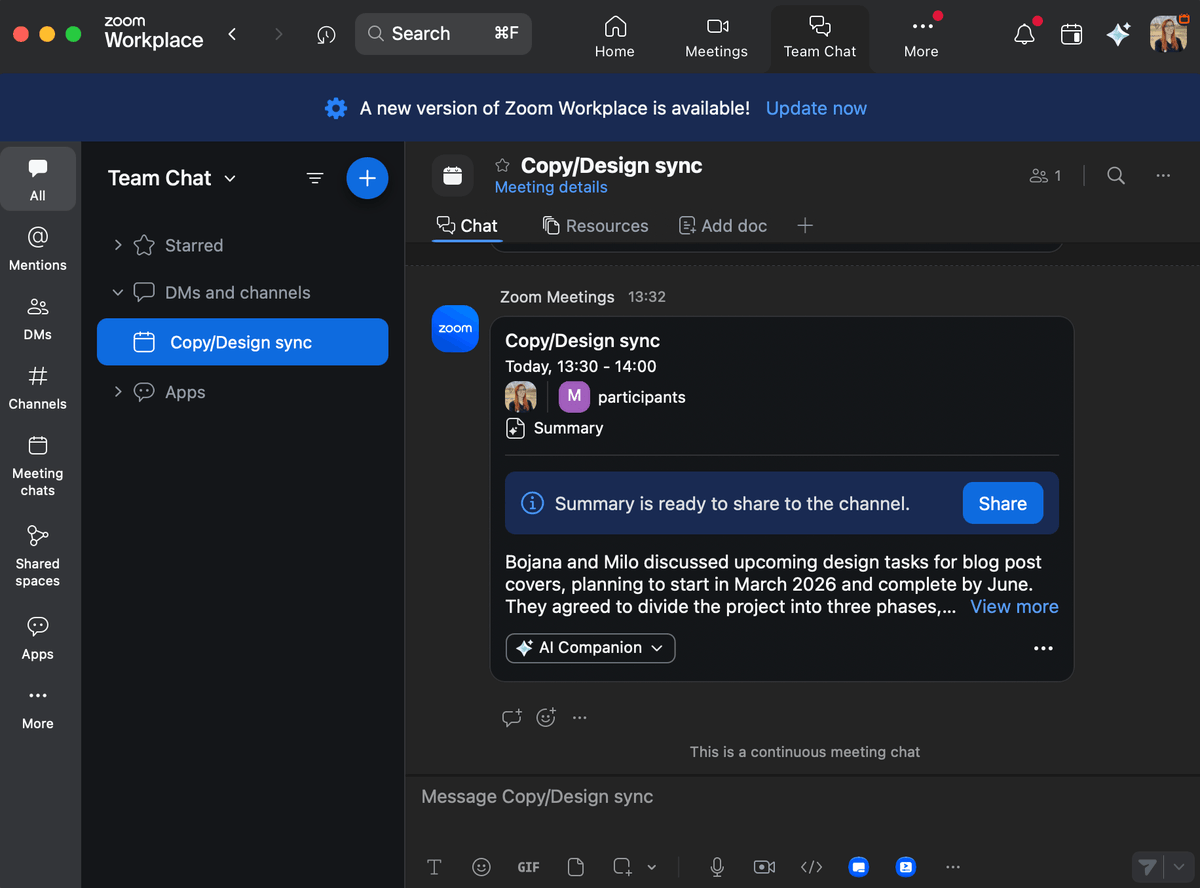Click the View more summary link

point(1014,607)
